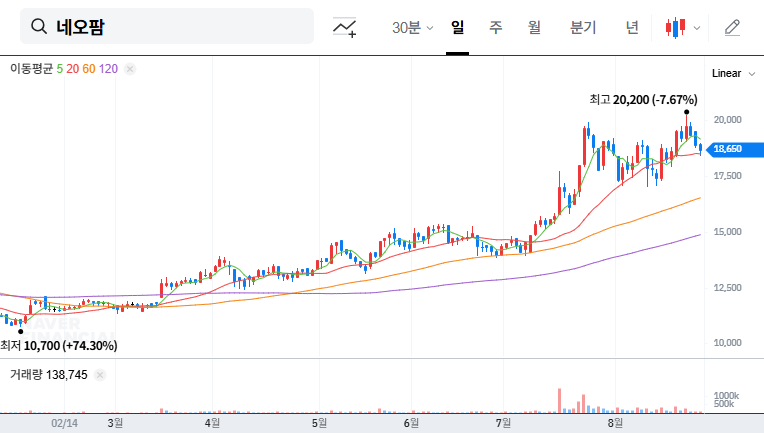Click the 최저 10,700 low label
This screenshot has height=433, width=764.
click(x=59, y=346)
